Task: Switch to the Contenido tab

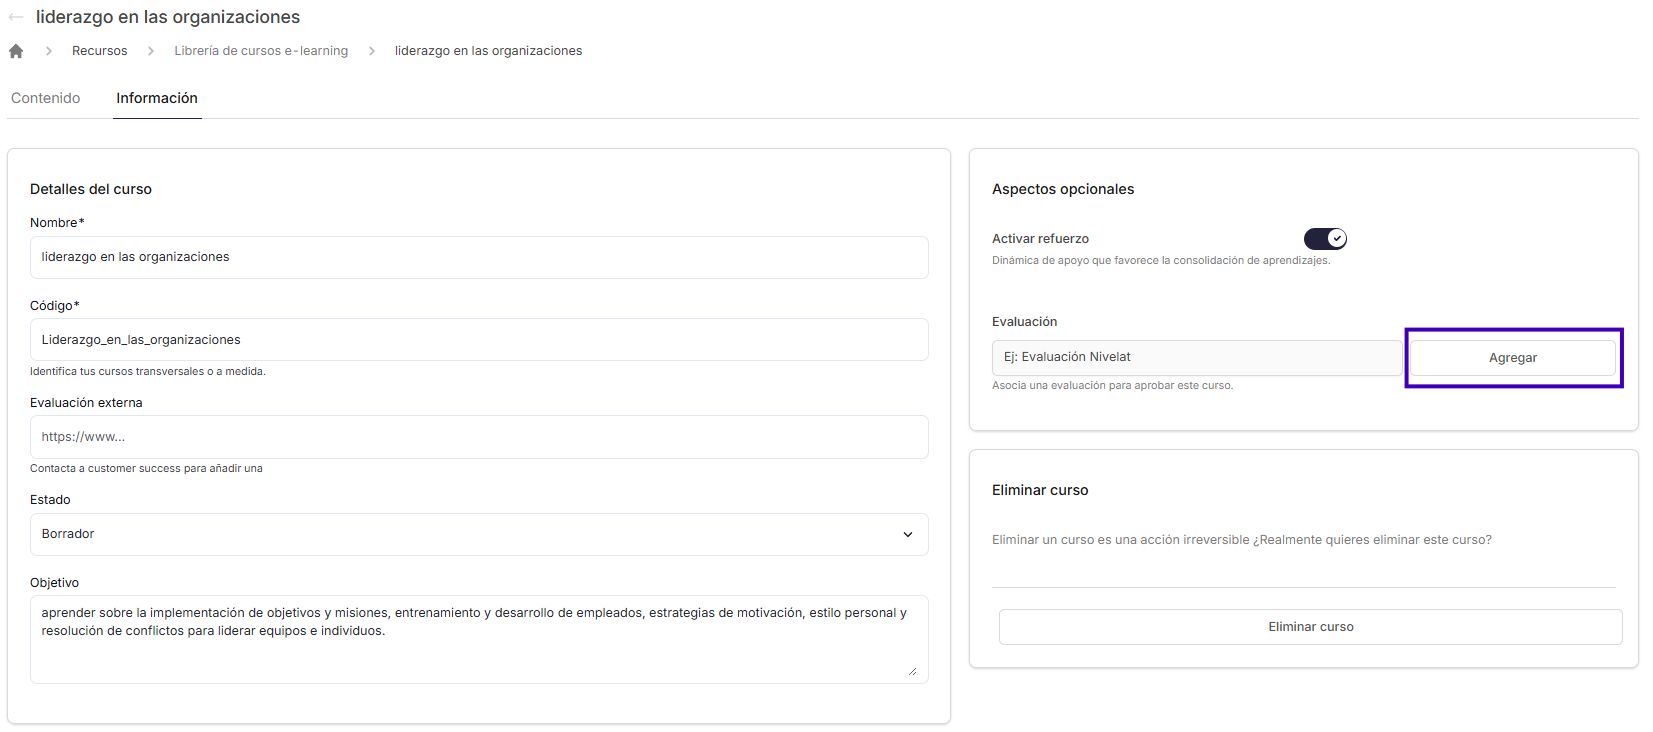Action: point(46,98)
